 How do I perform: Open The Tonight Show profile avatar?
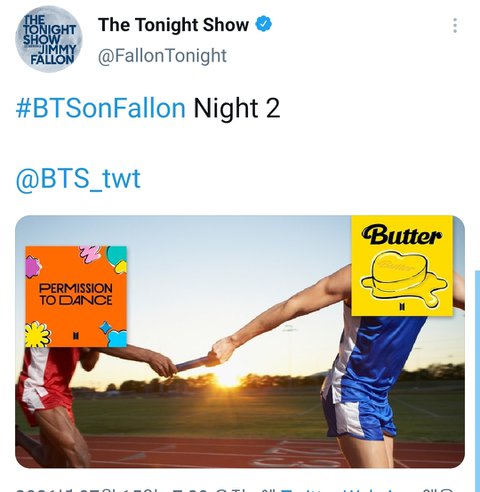[48, 39]
